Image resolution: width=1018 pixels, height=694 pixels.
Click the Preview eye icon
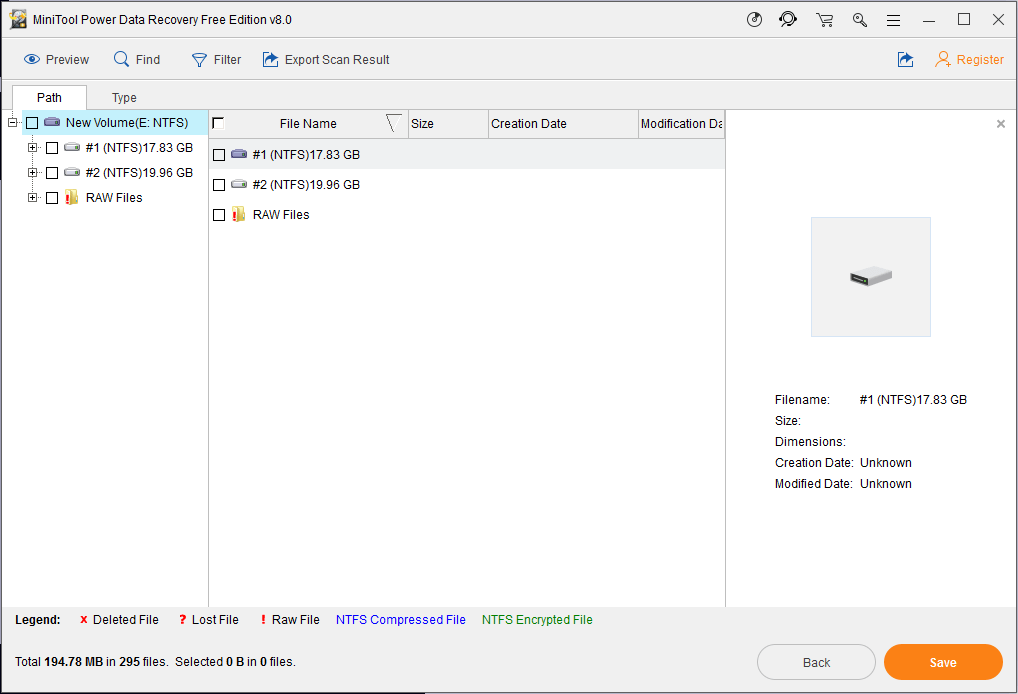click(x=32, y=60)
